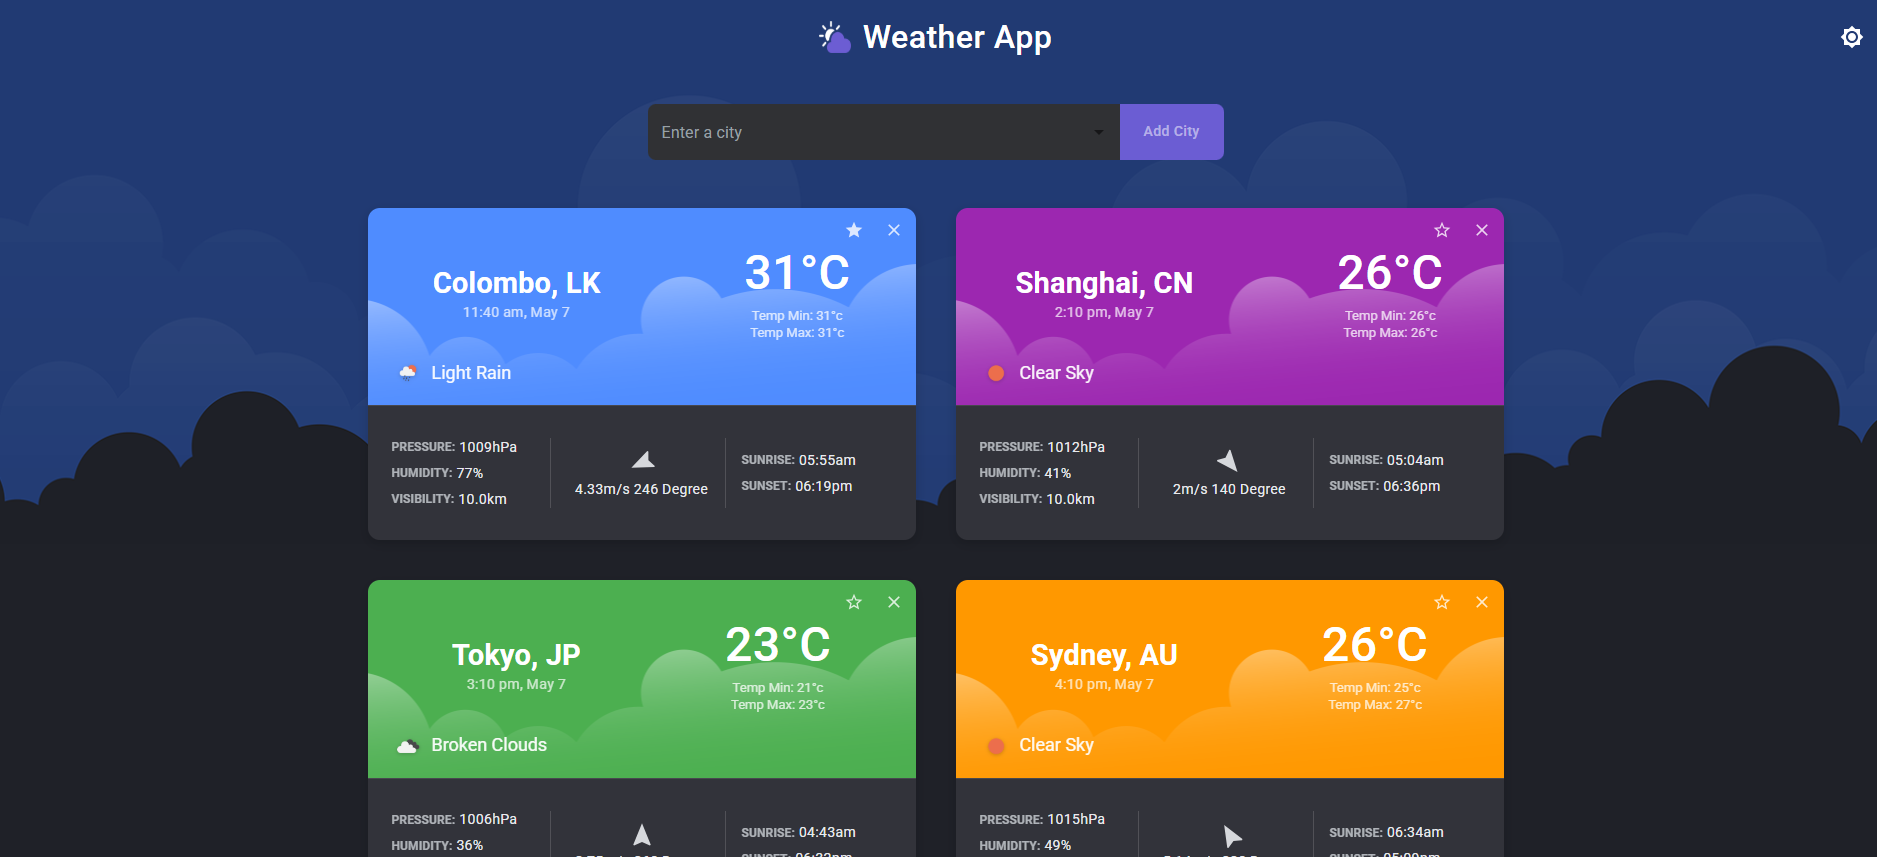Click Sydney's Clear Sky sun icon

(x=996, y=746)
